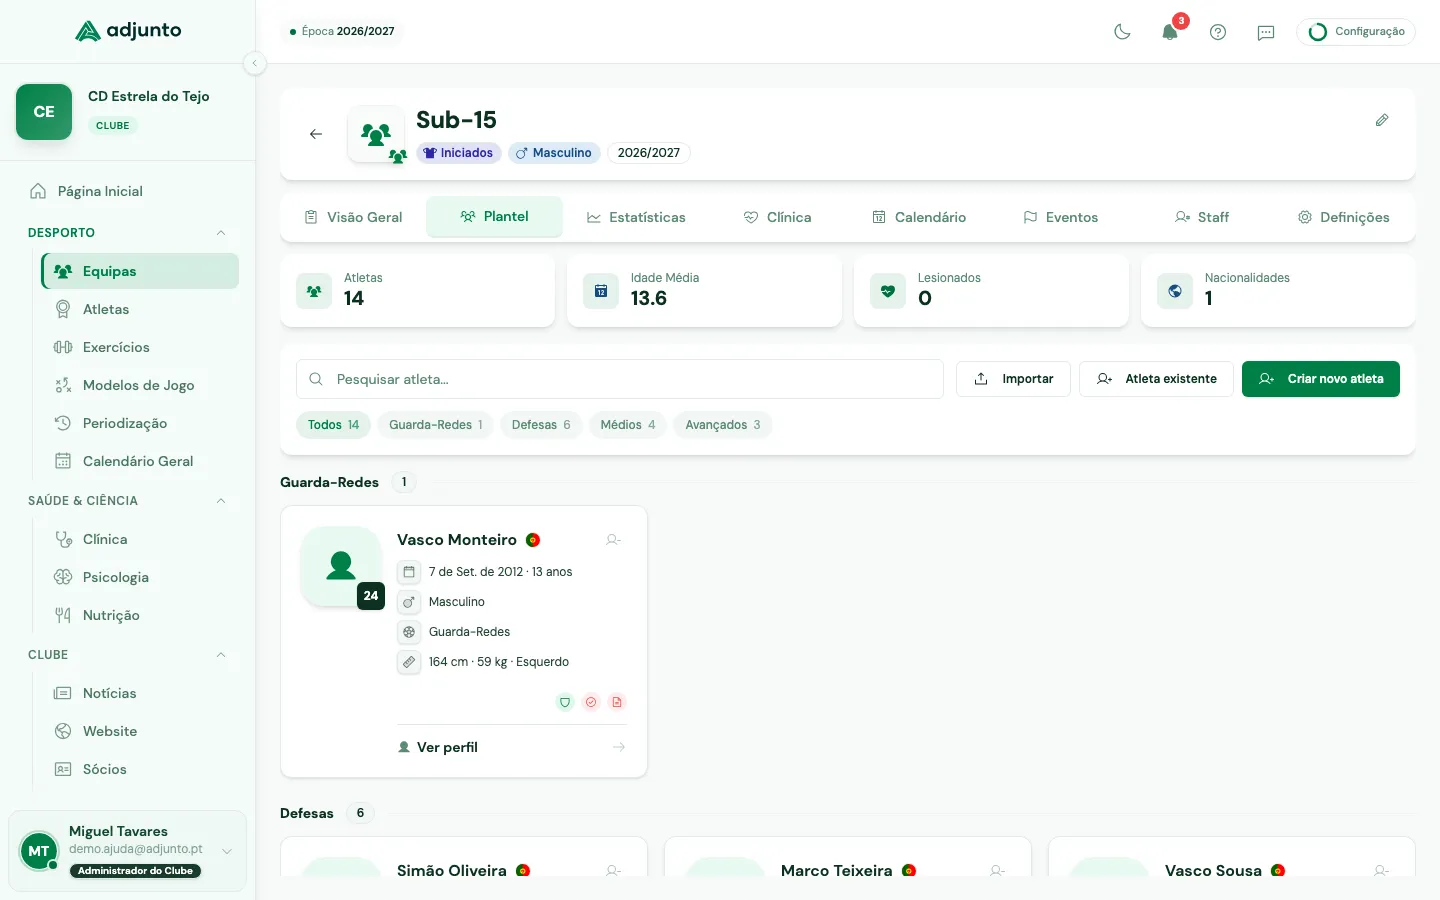1440x900 pixels.
Task: Open Exercícios in sidebar
Action: (x=140, y=347)
